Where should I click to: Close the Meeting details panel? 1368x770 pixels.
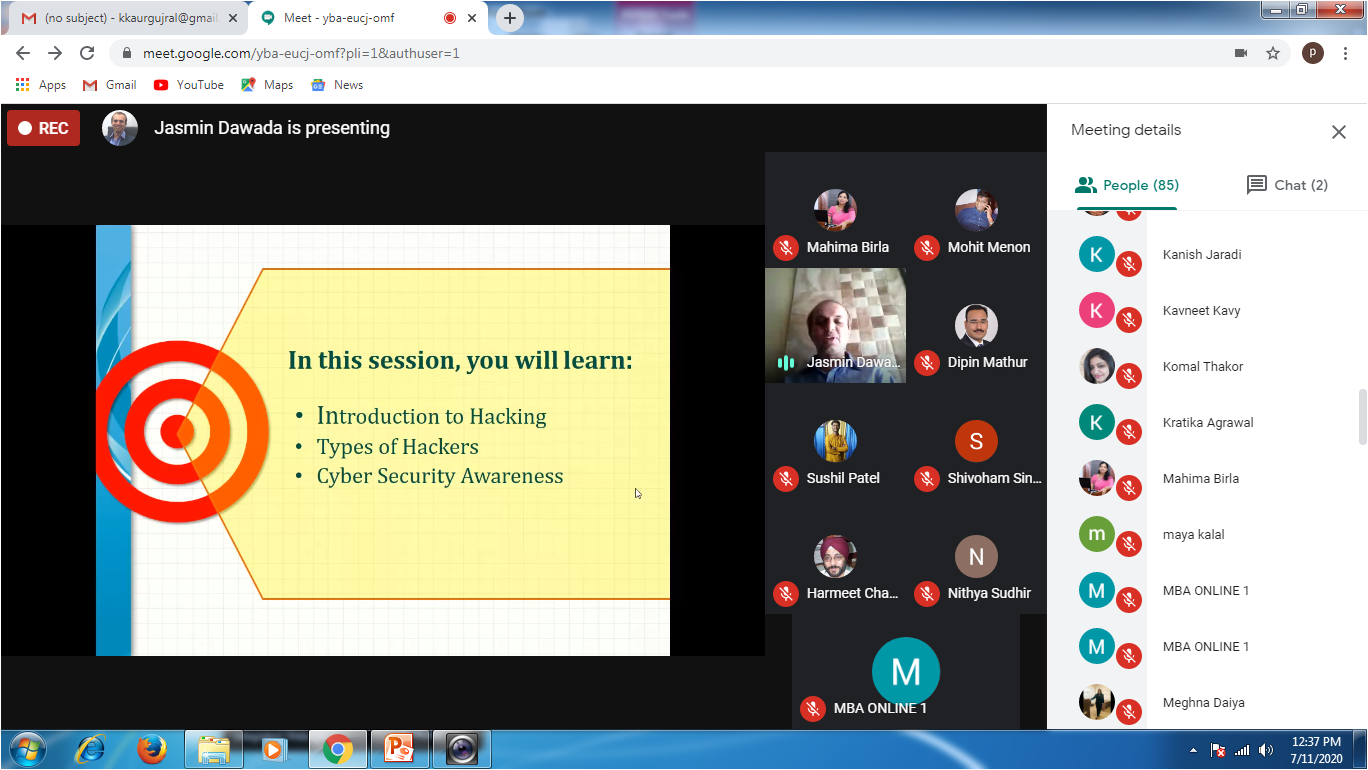pyautogui.click(x=1338, y=132)
